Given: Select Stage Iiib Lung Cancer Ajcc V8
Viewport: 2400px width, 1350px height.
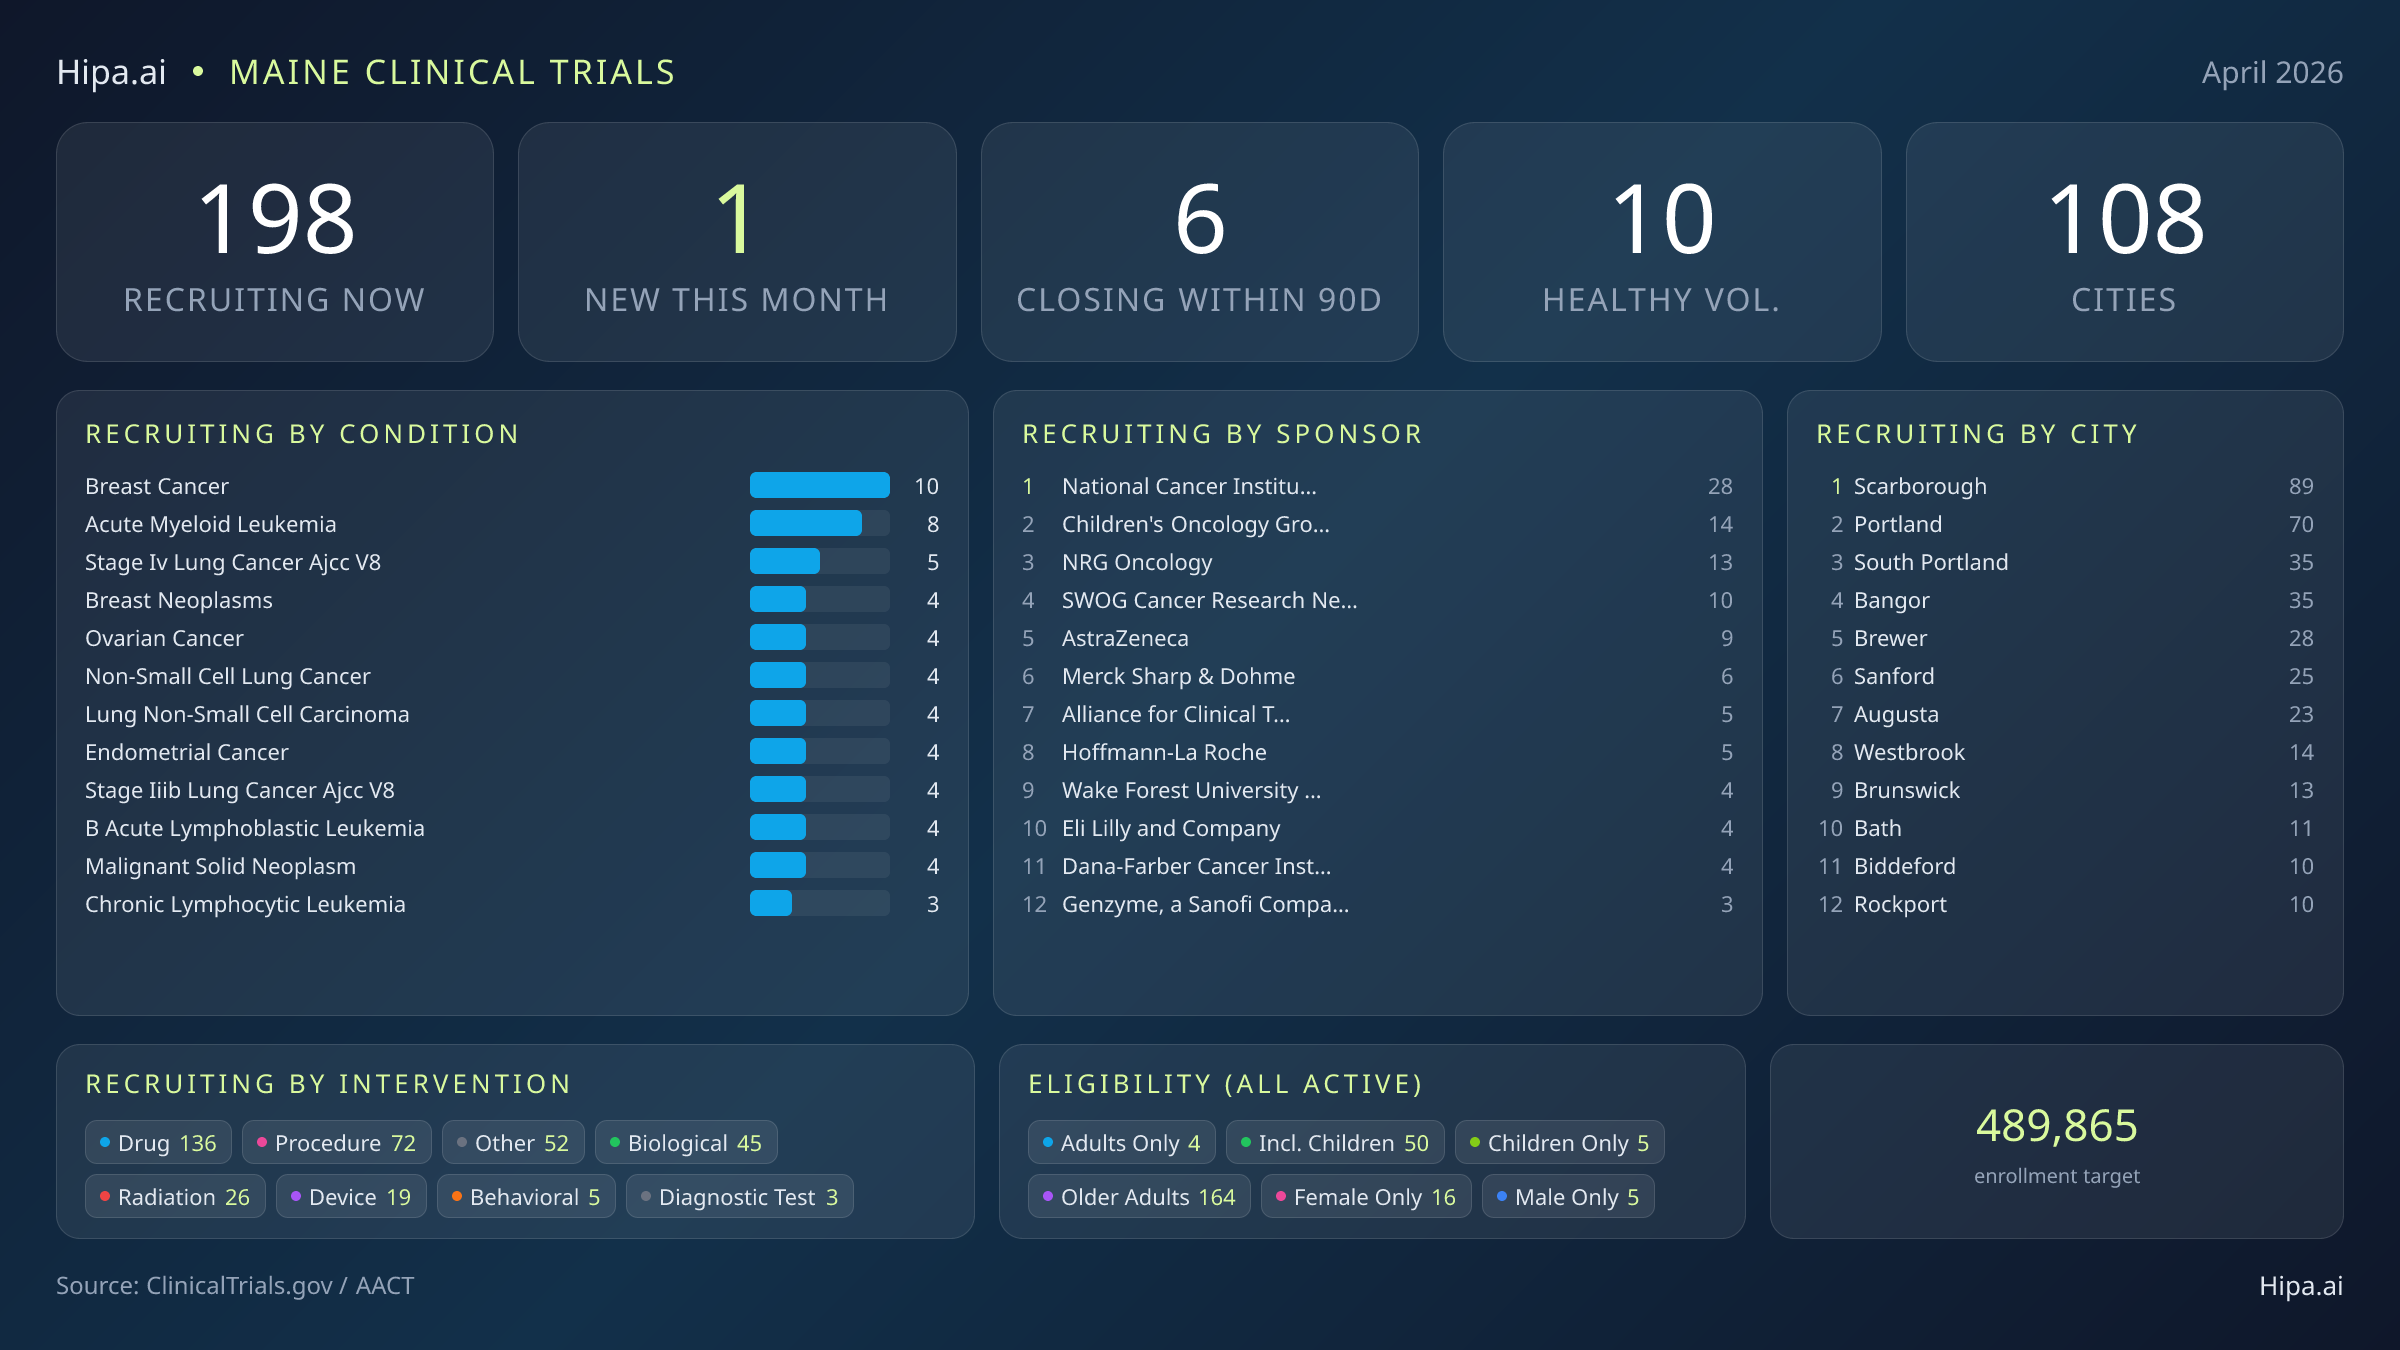Looking at the screenshot, I should pyautogui.click(x=512, y=790).
